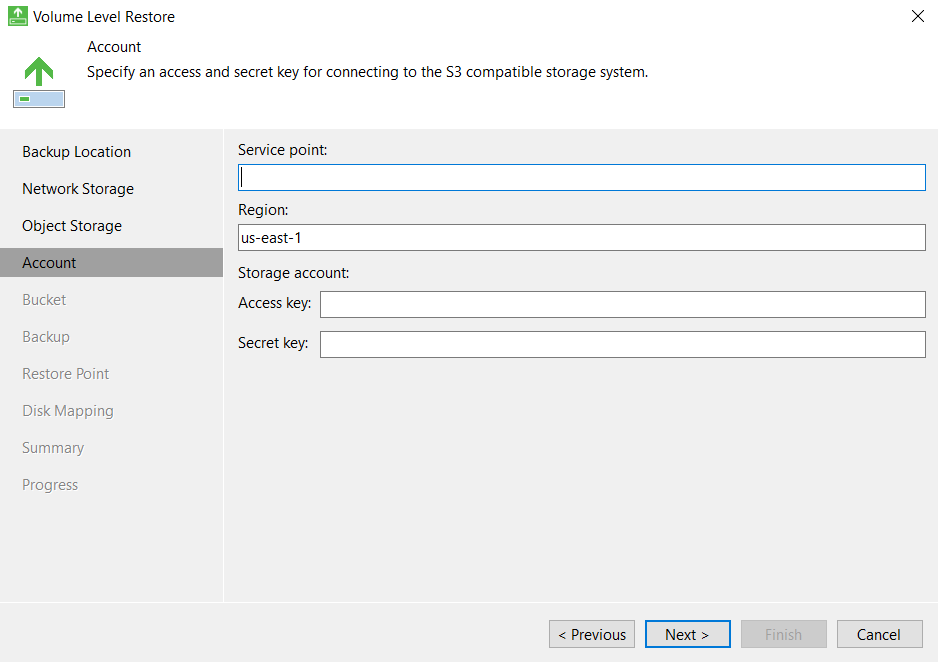Select the Disk Mapping step
This screenshot has height=662, width=938.
point(68,411)
